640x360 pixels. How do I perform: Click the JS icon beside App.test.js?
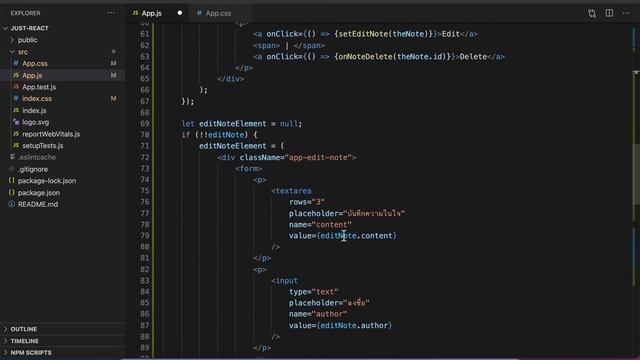(x=16, y=87)
